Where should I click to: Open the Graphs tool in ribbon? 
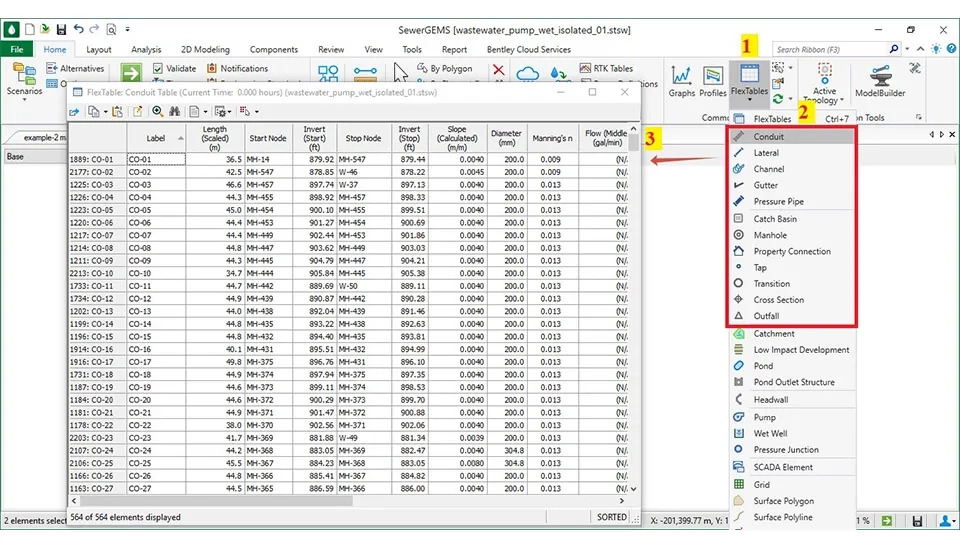(682, 80)
